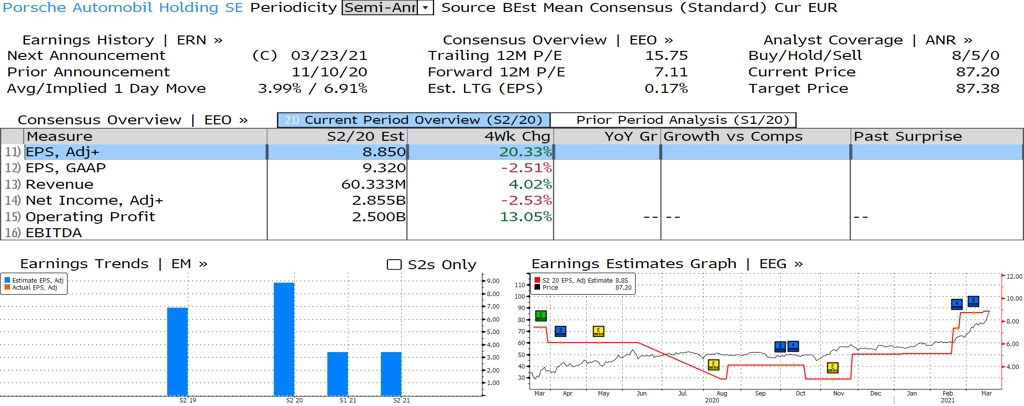Click red S2 20 EPS legend swatch
Screen dimensions: 1024x406
click(x=537, y=280)
